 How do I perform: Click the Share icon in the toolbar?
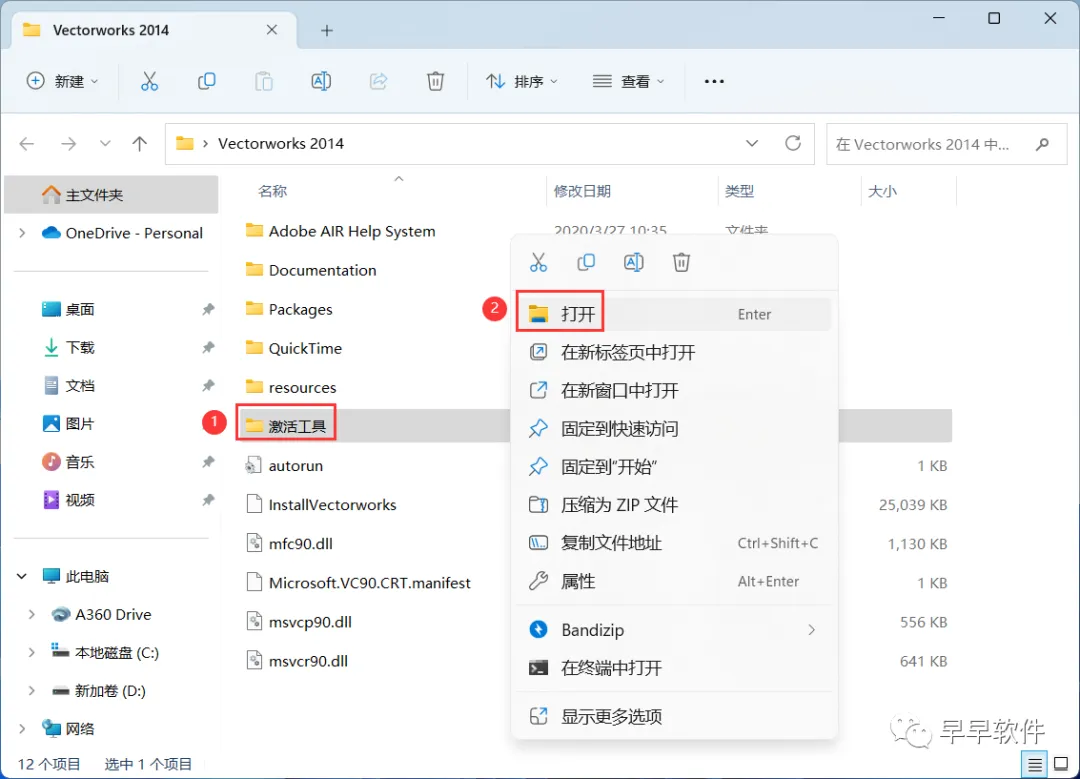[378, 81]
